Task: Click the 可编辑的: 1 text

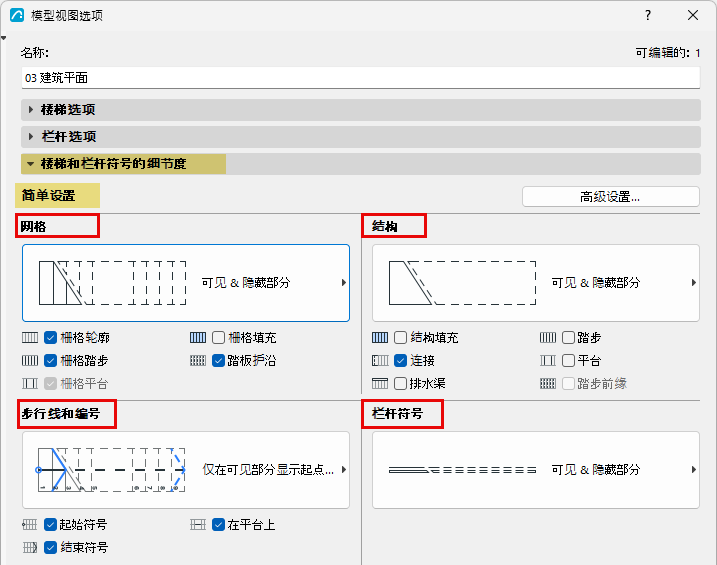Action: pyautogui.click(x=668, y=53)
